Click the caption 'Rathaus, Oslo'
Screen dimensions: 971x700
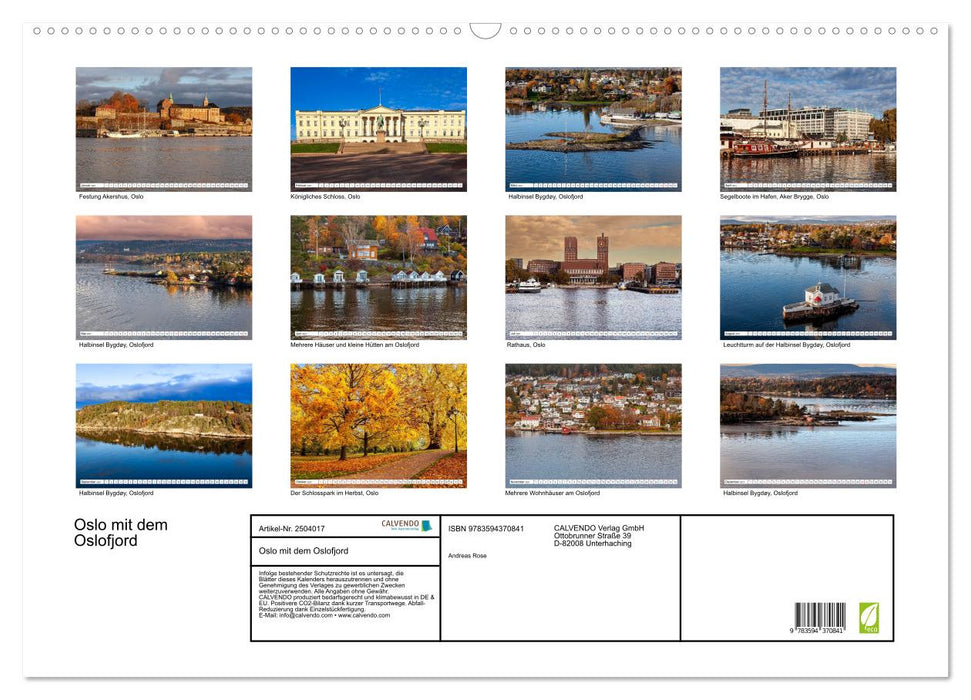point(526,345)
